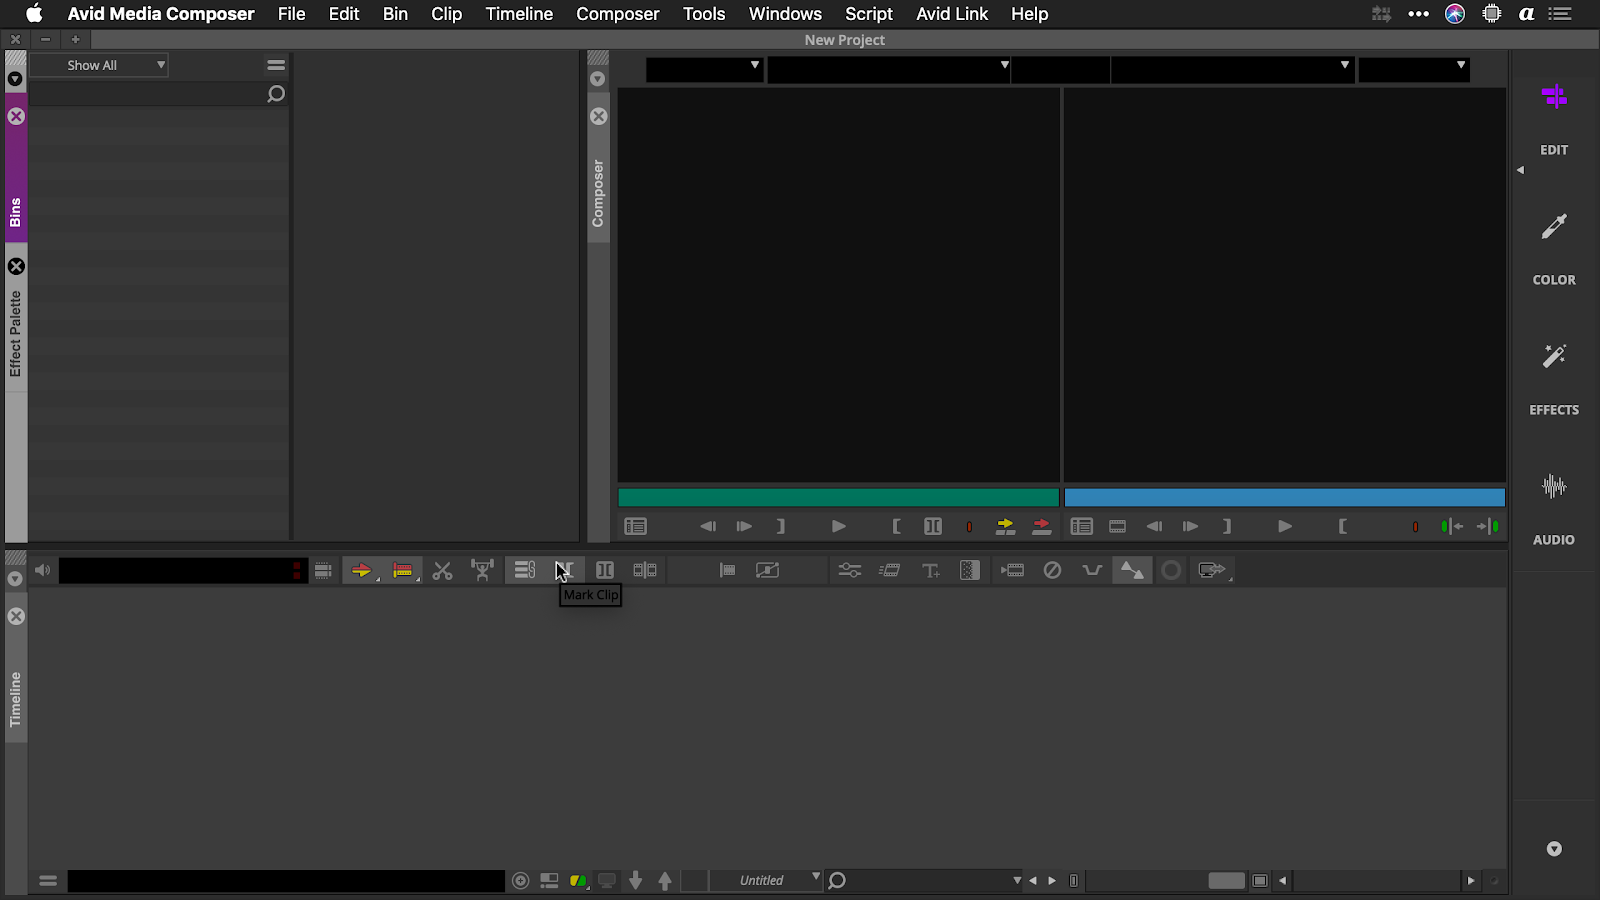Open the Bins panel hamburger menu
The height and width of the screenshot is (900, 1600).
click(276, 65)
